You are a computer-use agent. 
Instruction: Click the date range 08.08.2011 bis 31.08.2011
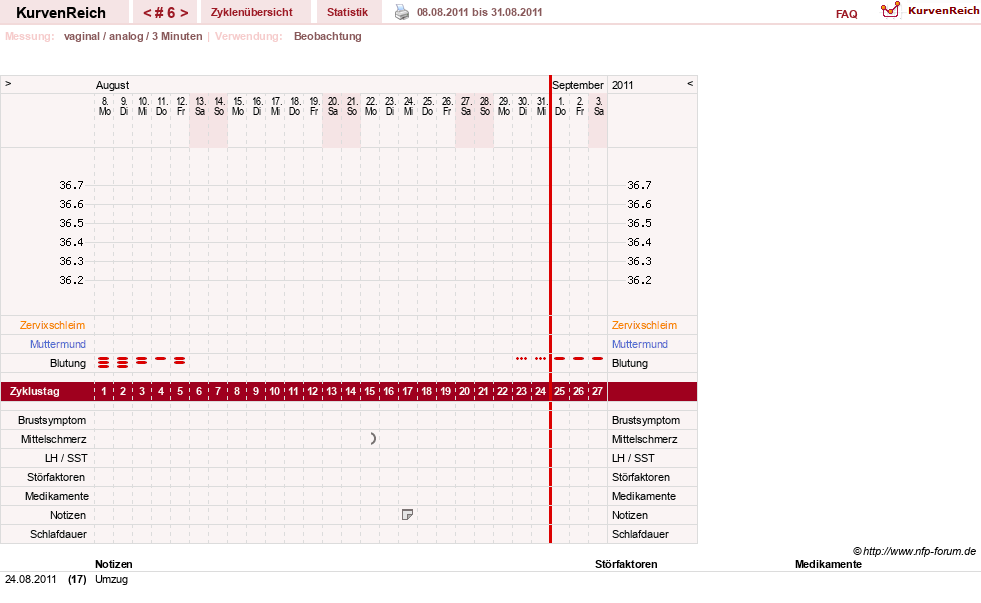(479, 12)
